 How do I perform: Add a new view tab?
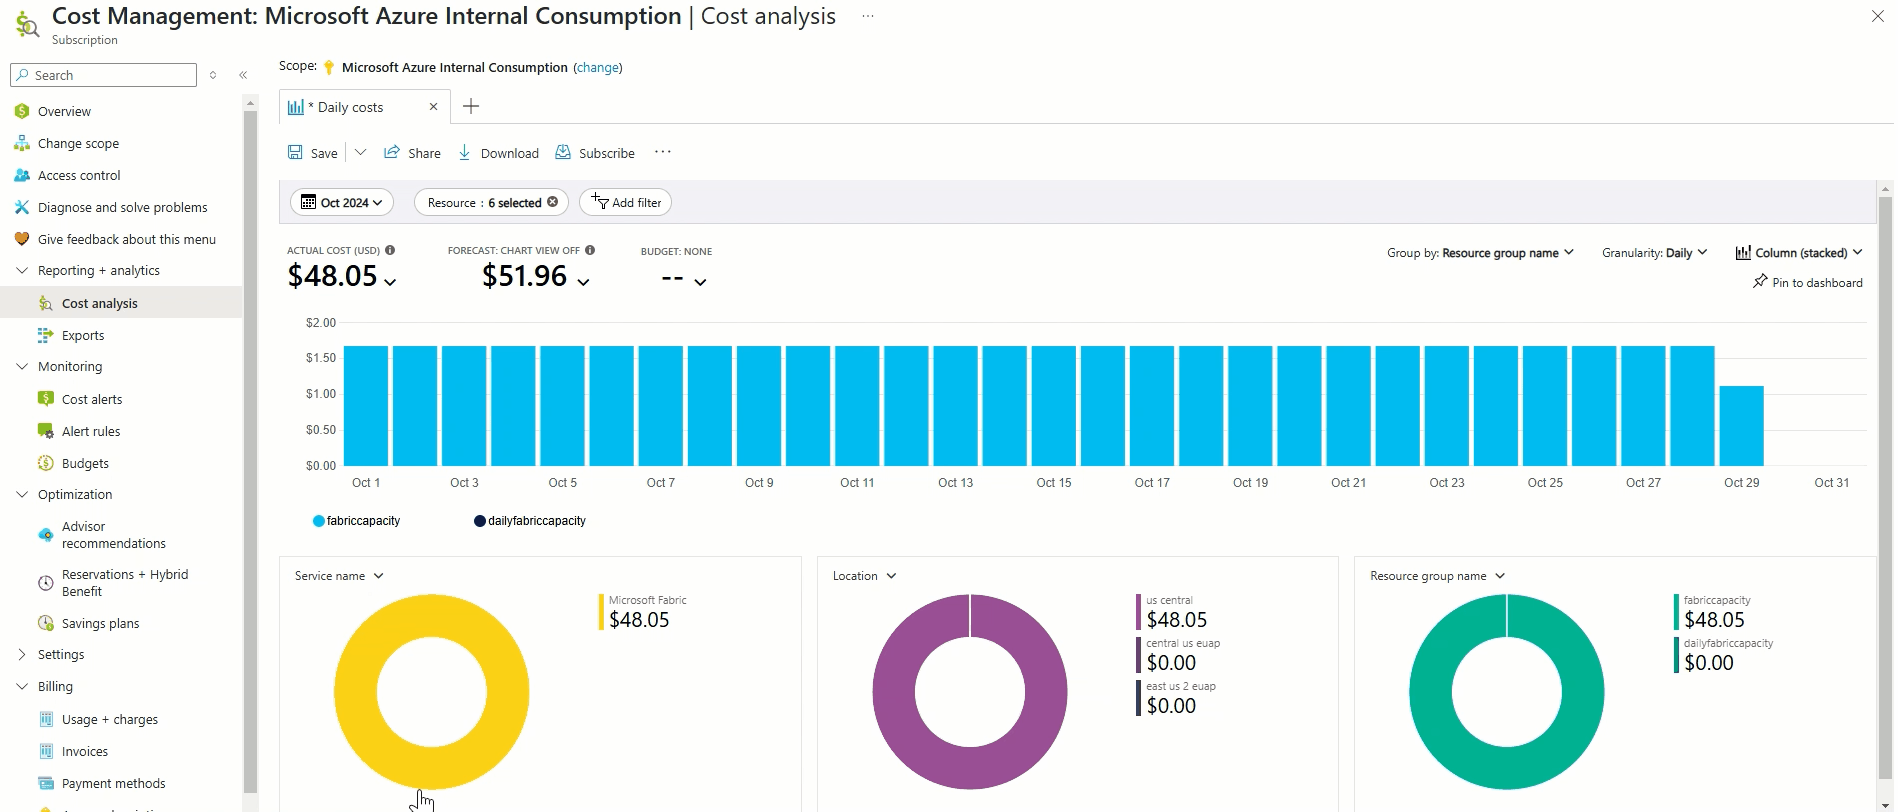471,106
